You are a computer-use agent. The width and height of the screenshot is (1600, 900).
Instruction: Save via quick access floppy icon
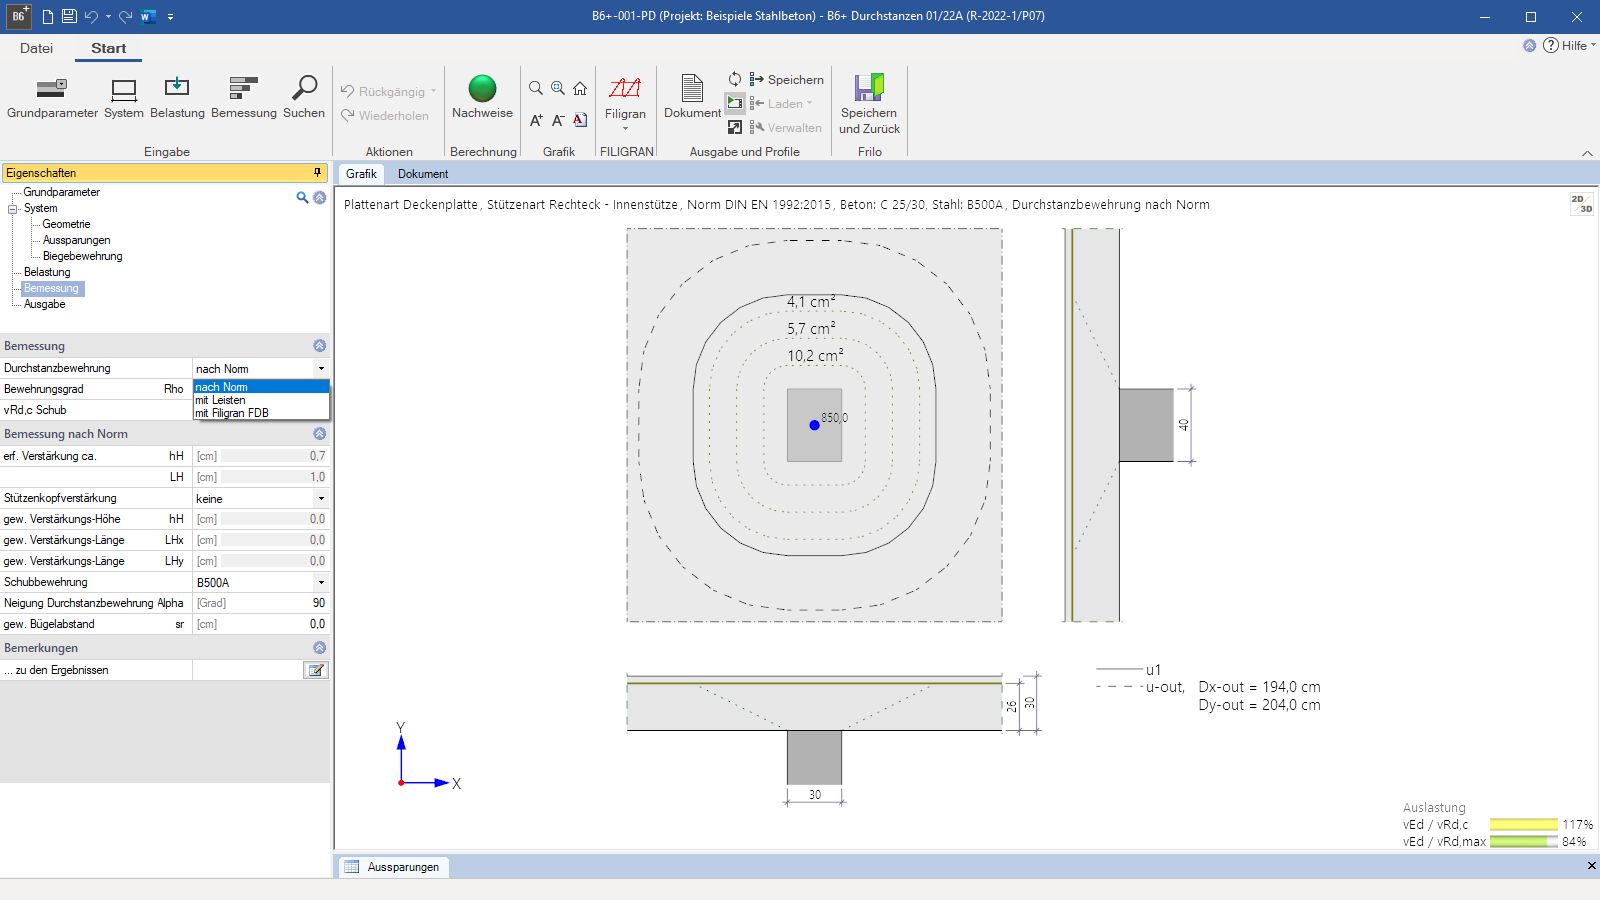(x=69, y=16)
